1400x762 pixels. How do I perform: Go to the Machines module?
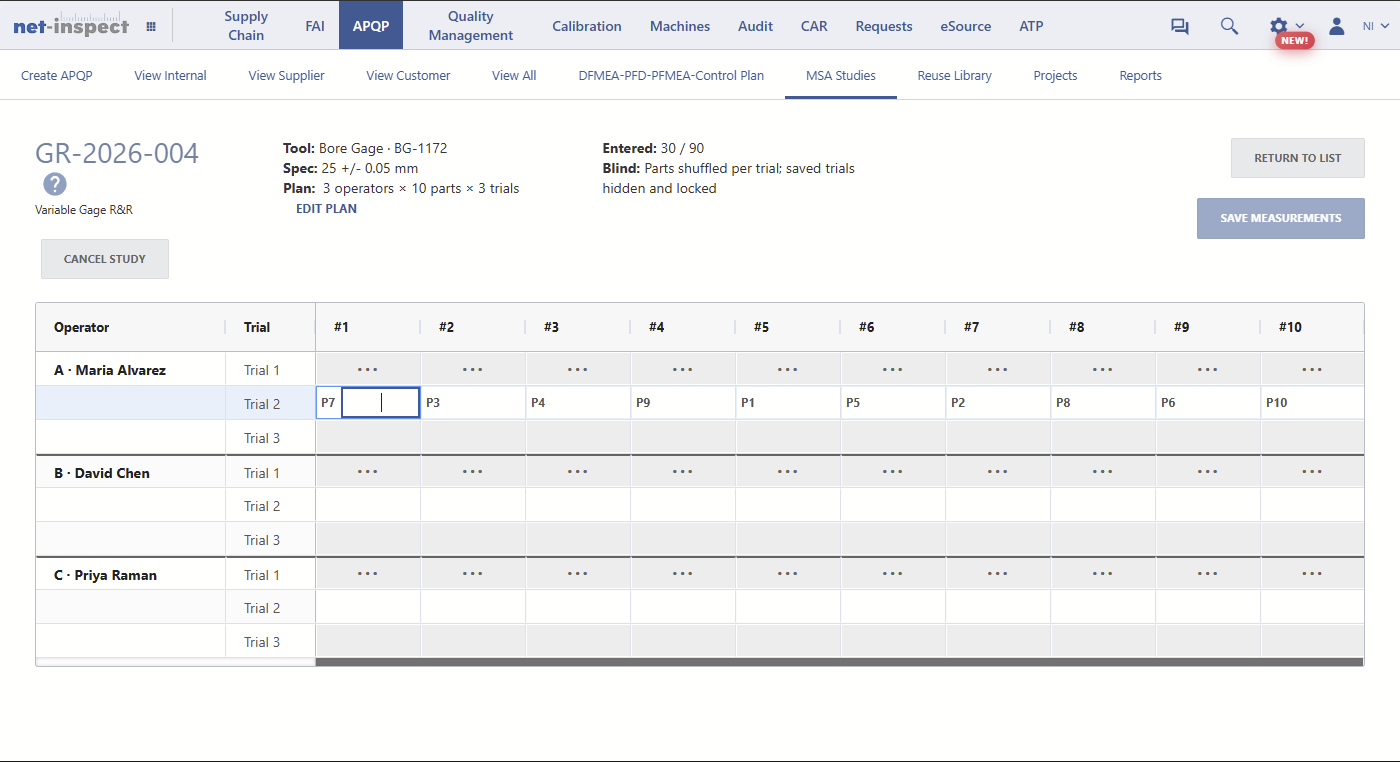(680, 26)
